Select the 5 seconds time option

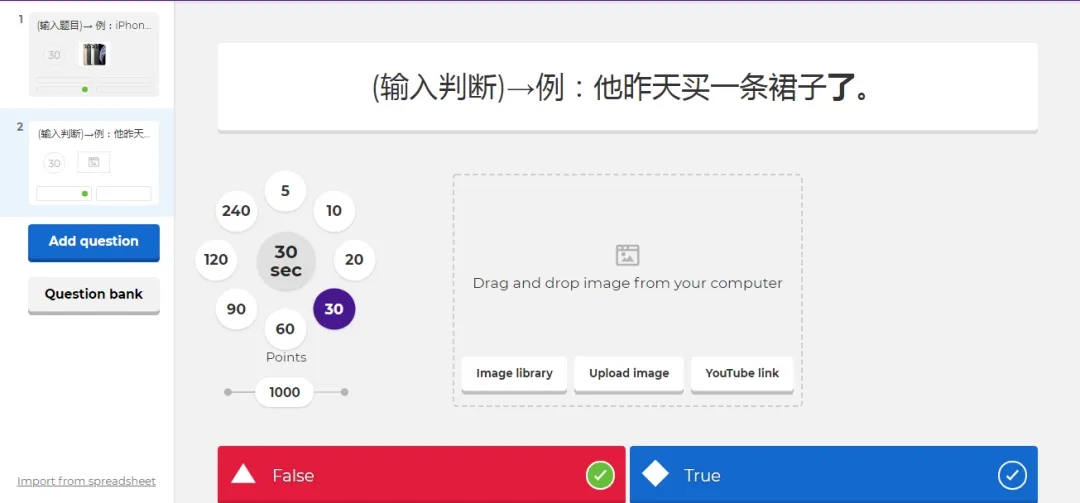285,191
